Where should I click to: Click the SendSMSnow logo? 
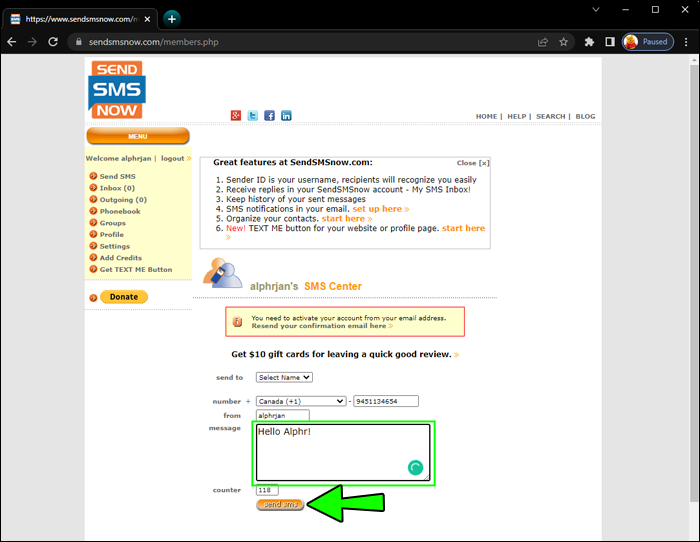coord(117,90)
